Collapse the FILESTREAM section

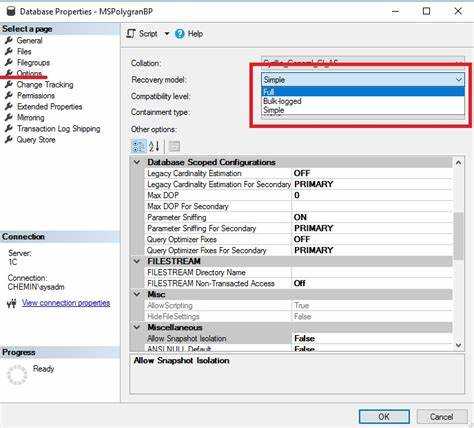pos(137,261)
